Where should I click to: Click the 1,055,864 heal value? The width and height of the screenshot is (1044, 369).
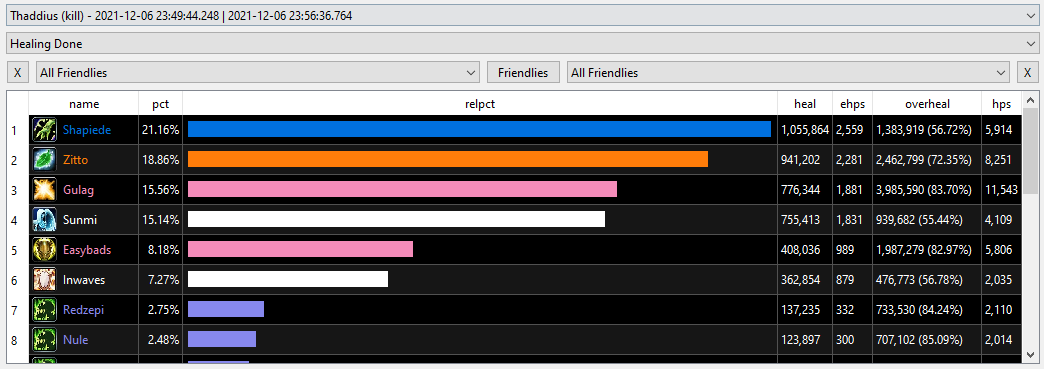click(805, 130)
